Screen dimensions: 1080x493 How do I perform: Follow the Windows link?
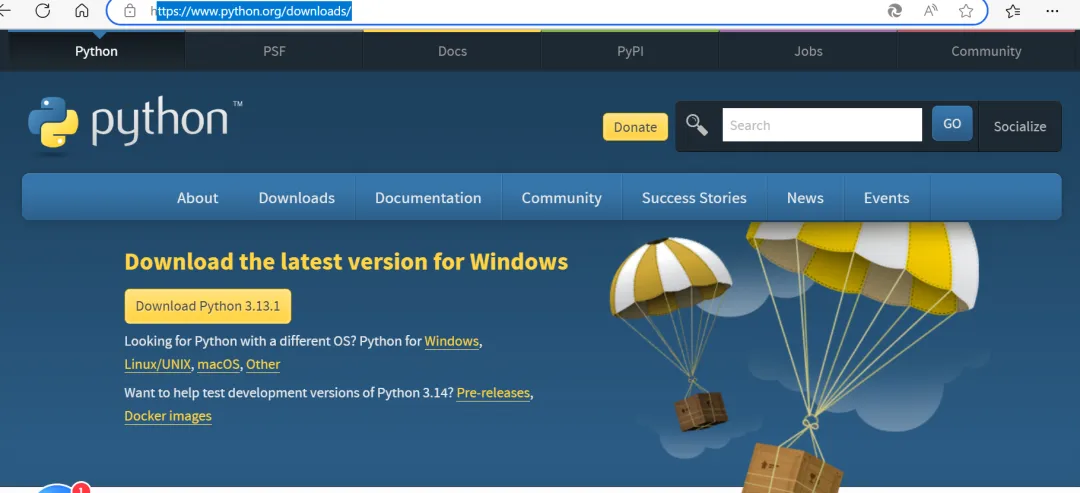click(x=451, y=341)
